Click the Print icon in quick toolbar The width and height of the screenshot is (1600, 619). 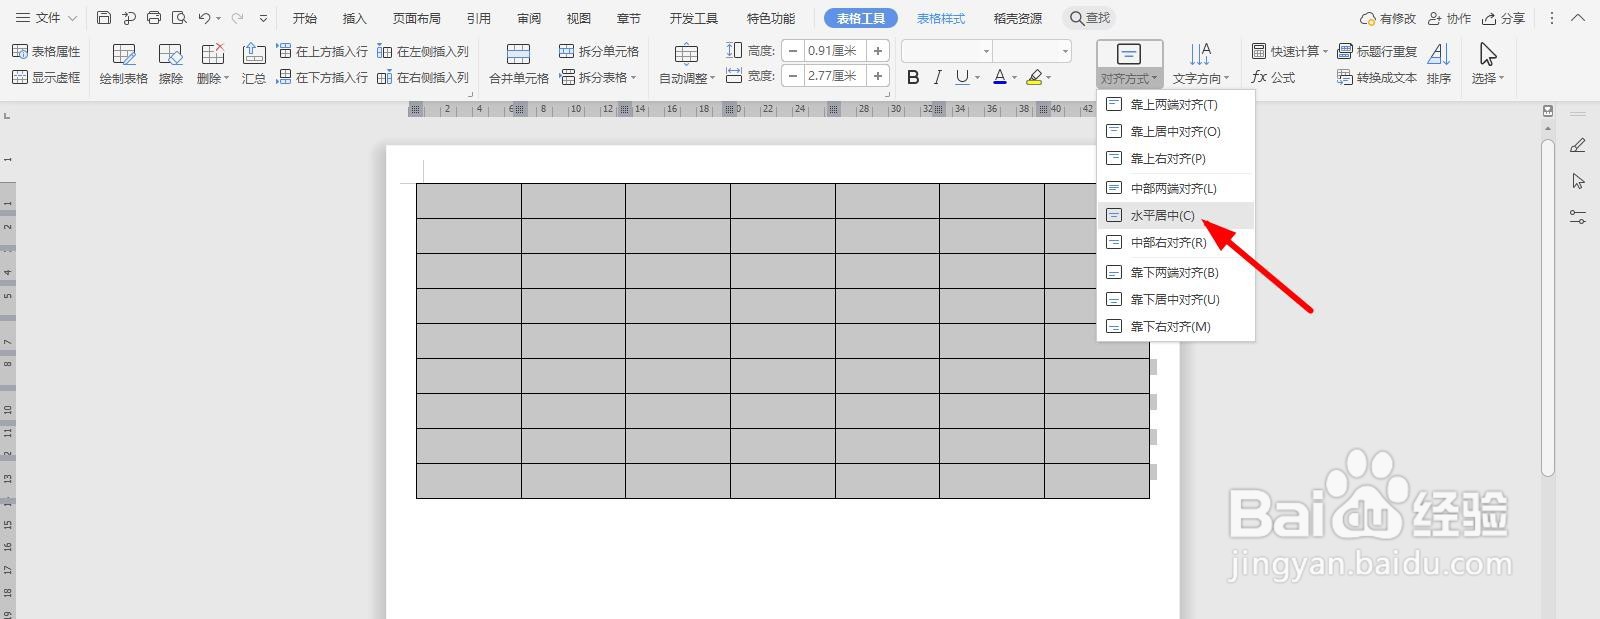tap(154, 18)
